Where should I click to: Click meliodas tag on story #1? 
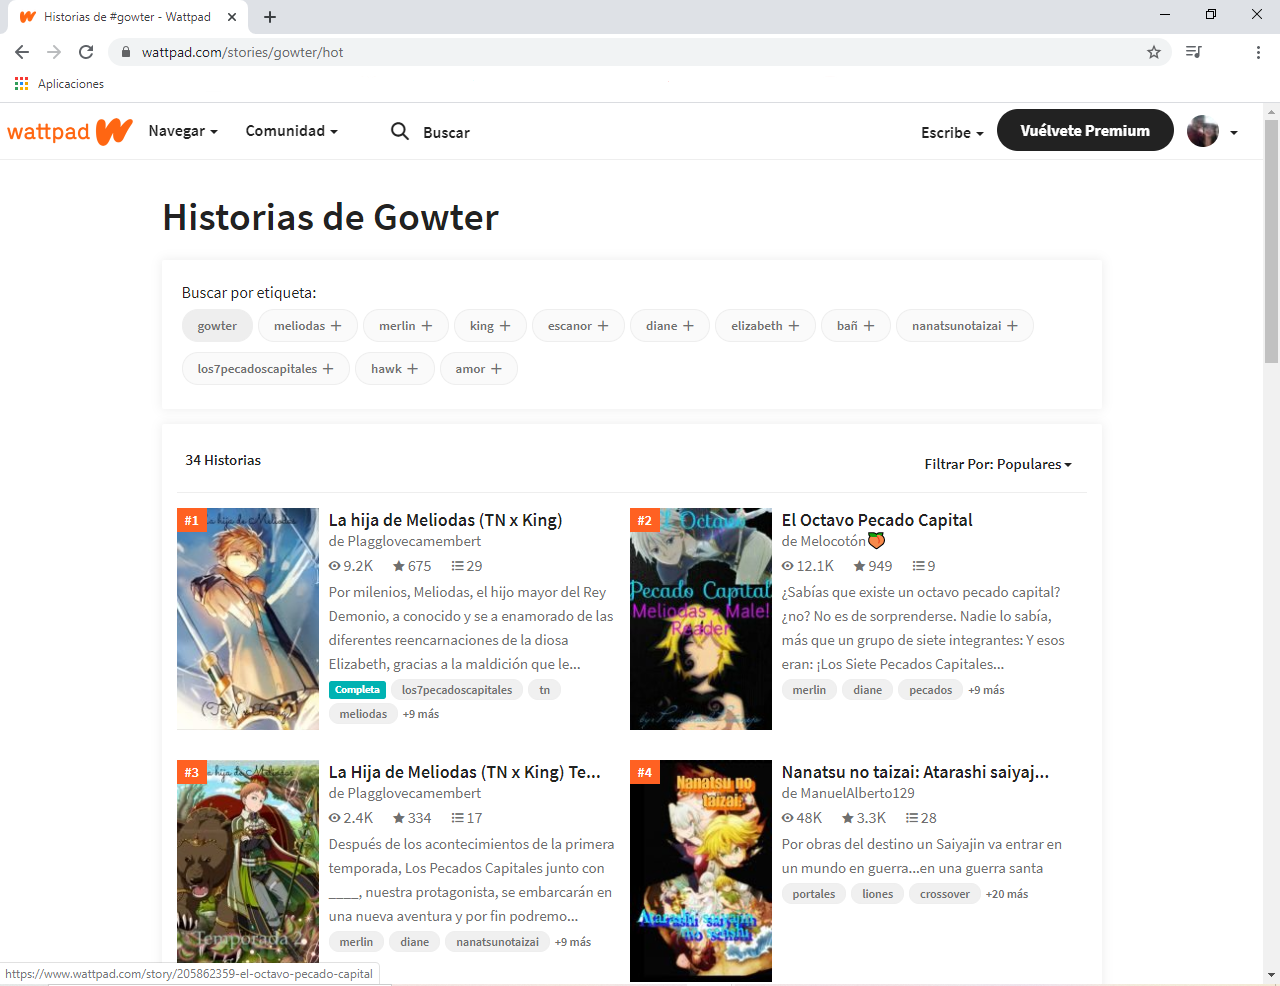pyautogui.click(x=363, y=714)
